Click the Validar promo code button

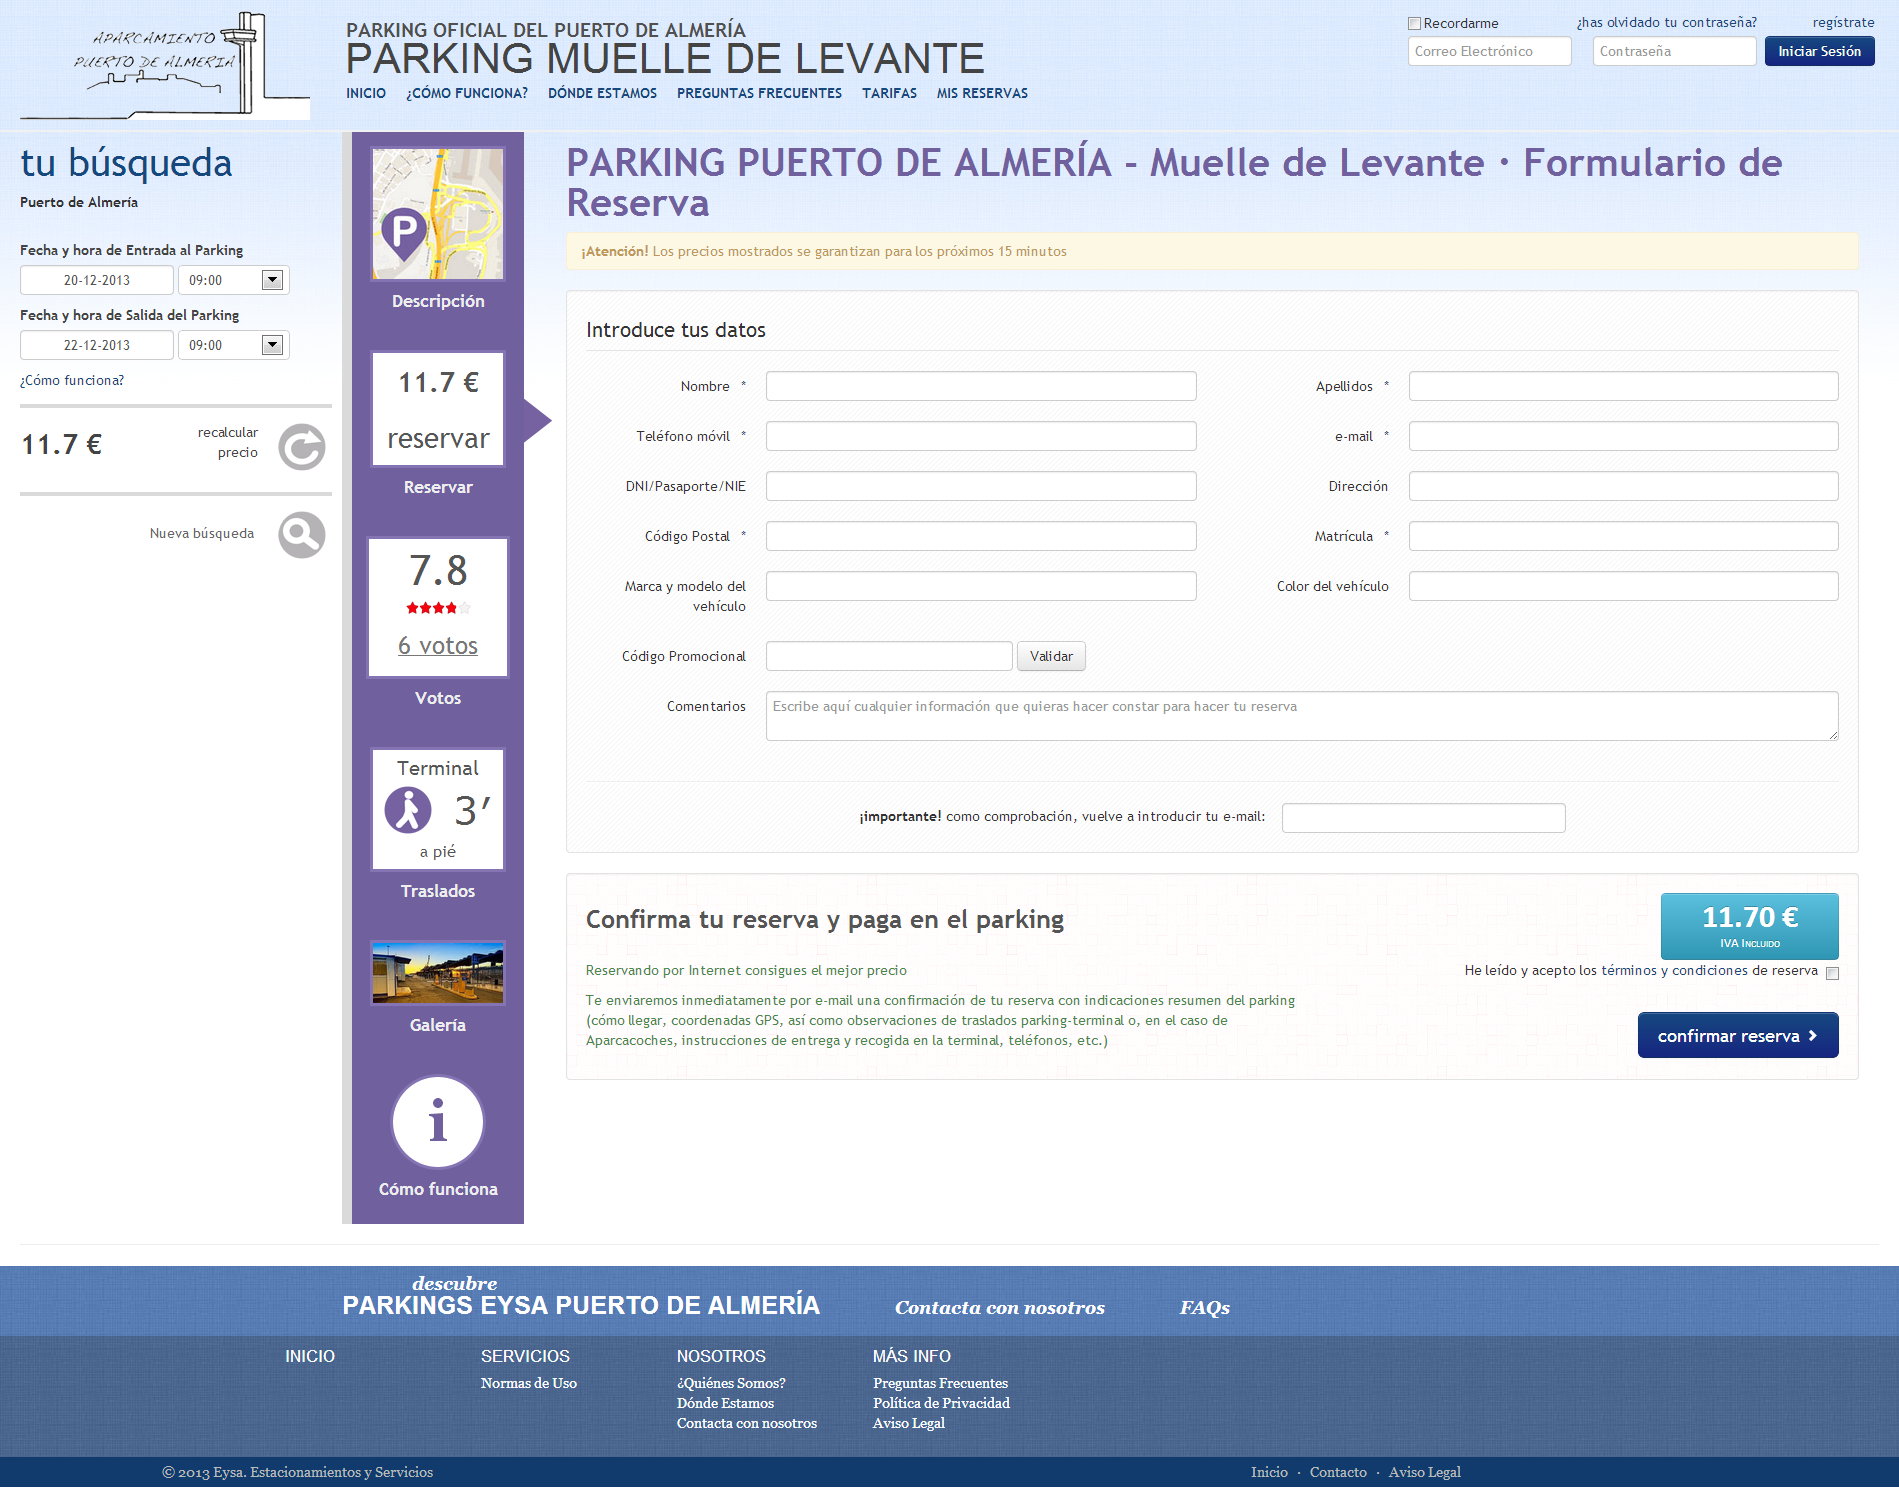click(1051, 656)
